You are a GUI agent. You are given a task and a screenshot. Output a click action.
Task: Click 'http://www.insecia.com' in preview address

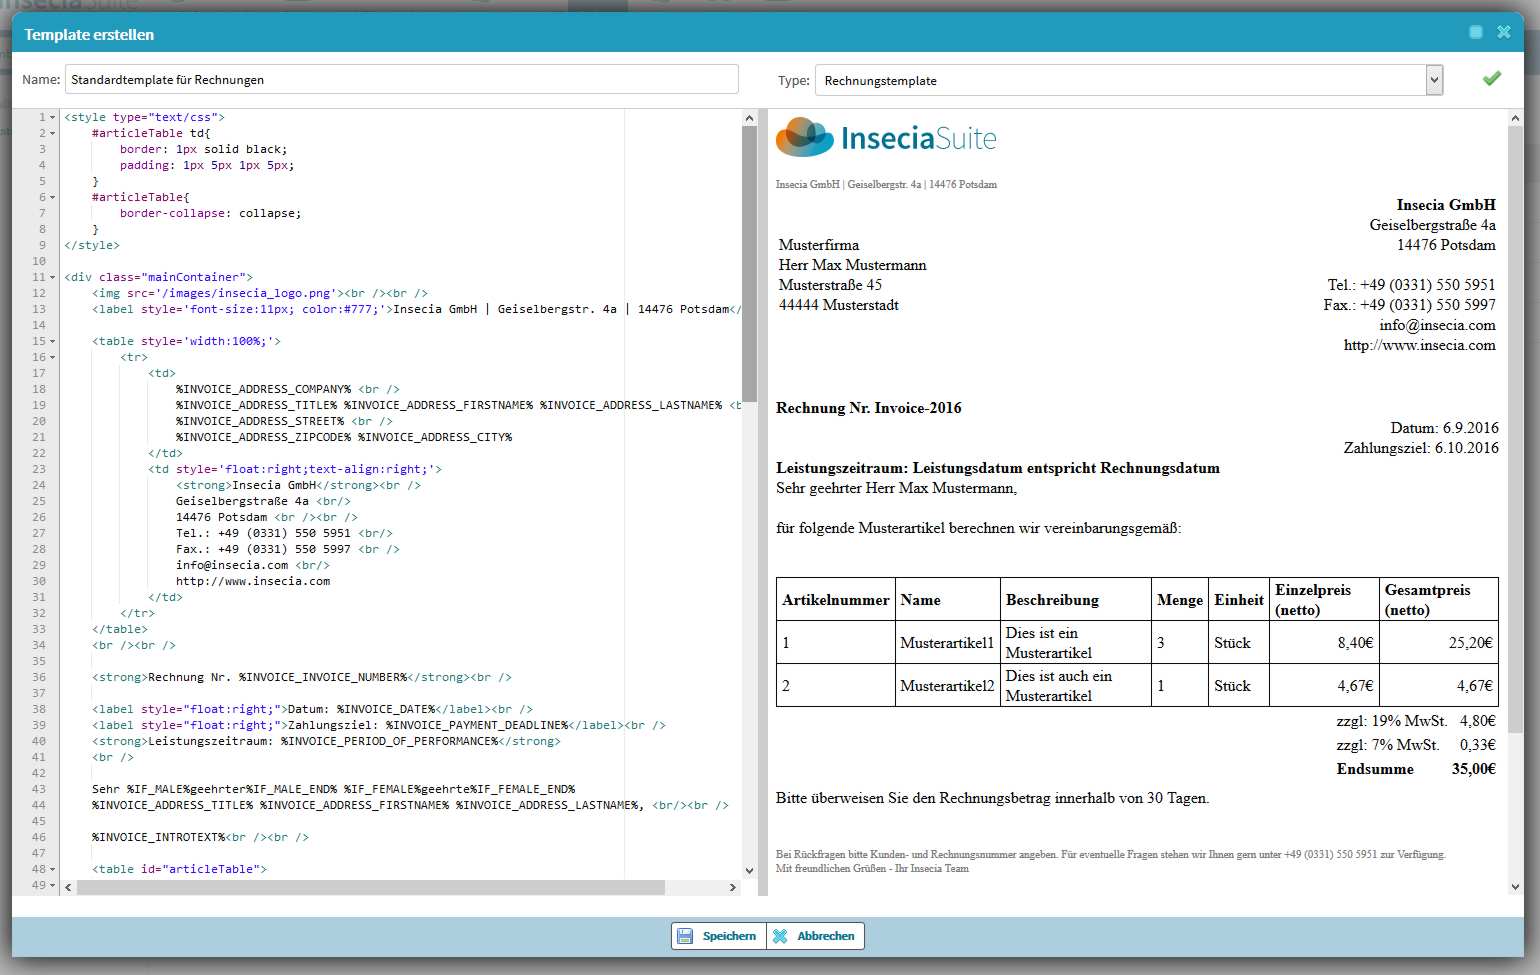1419,345
